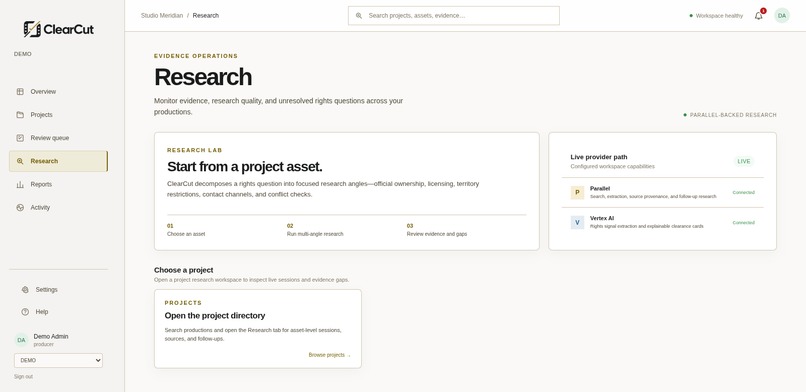Click the Start from a project asset heading
Image resolution: width=806 pixels, height=392 pixels.
pyautogui.click(x=245, y=166)
